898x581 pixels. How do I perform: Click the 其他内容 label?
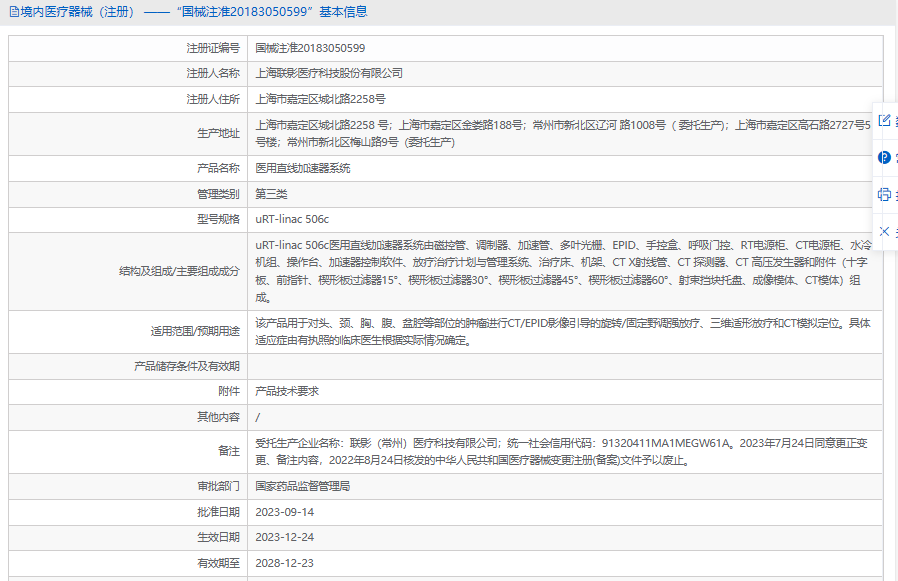(x=218, y=417)
